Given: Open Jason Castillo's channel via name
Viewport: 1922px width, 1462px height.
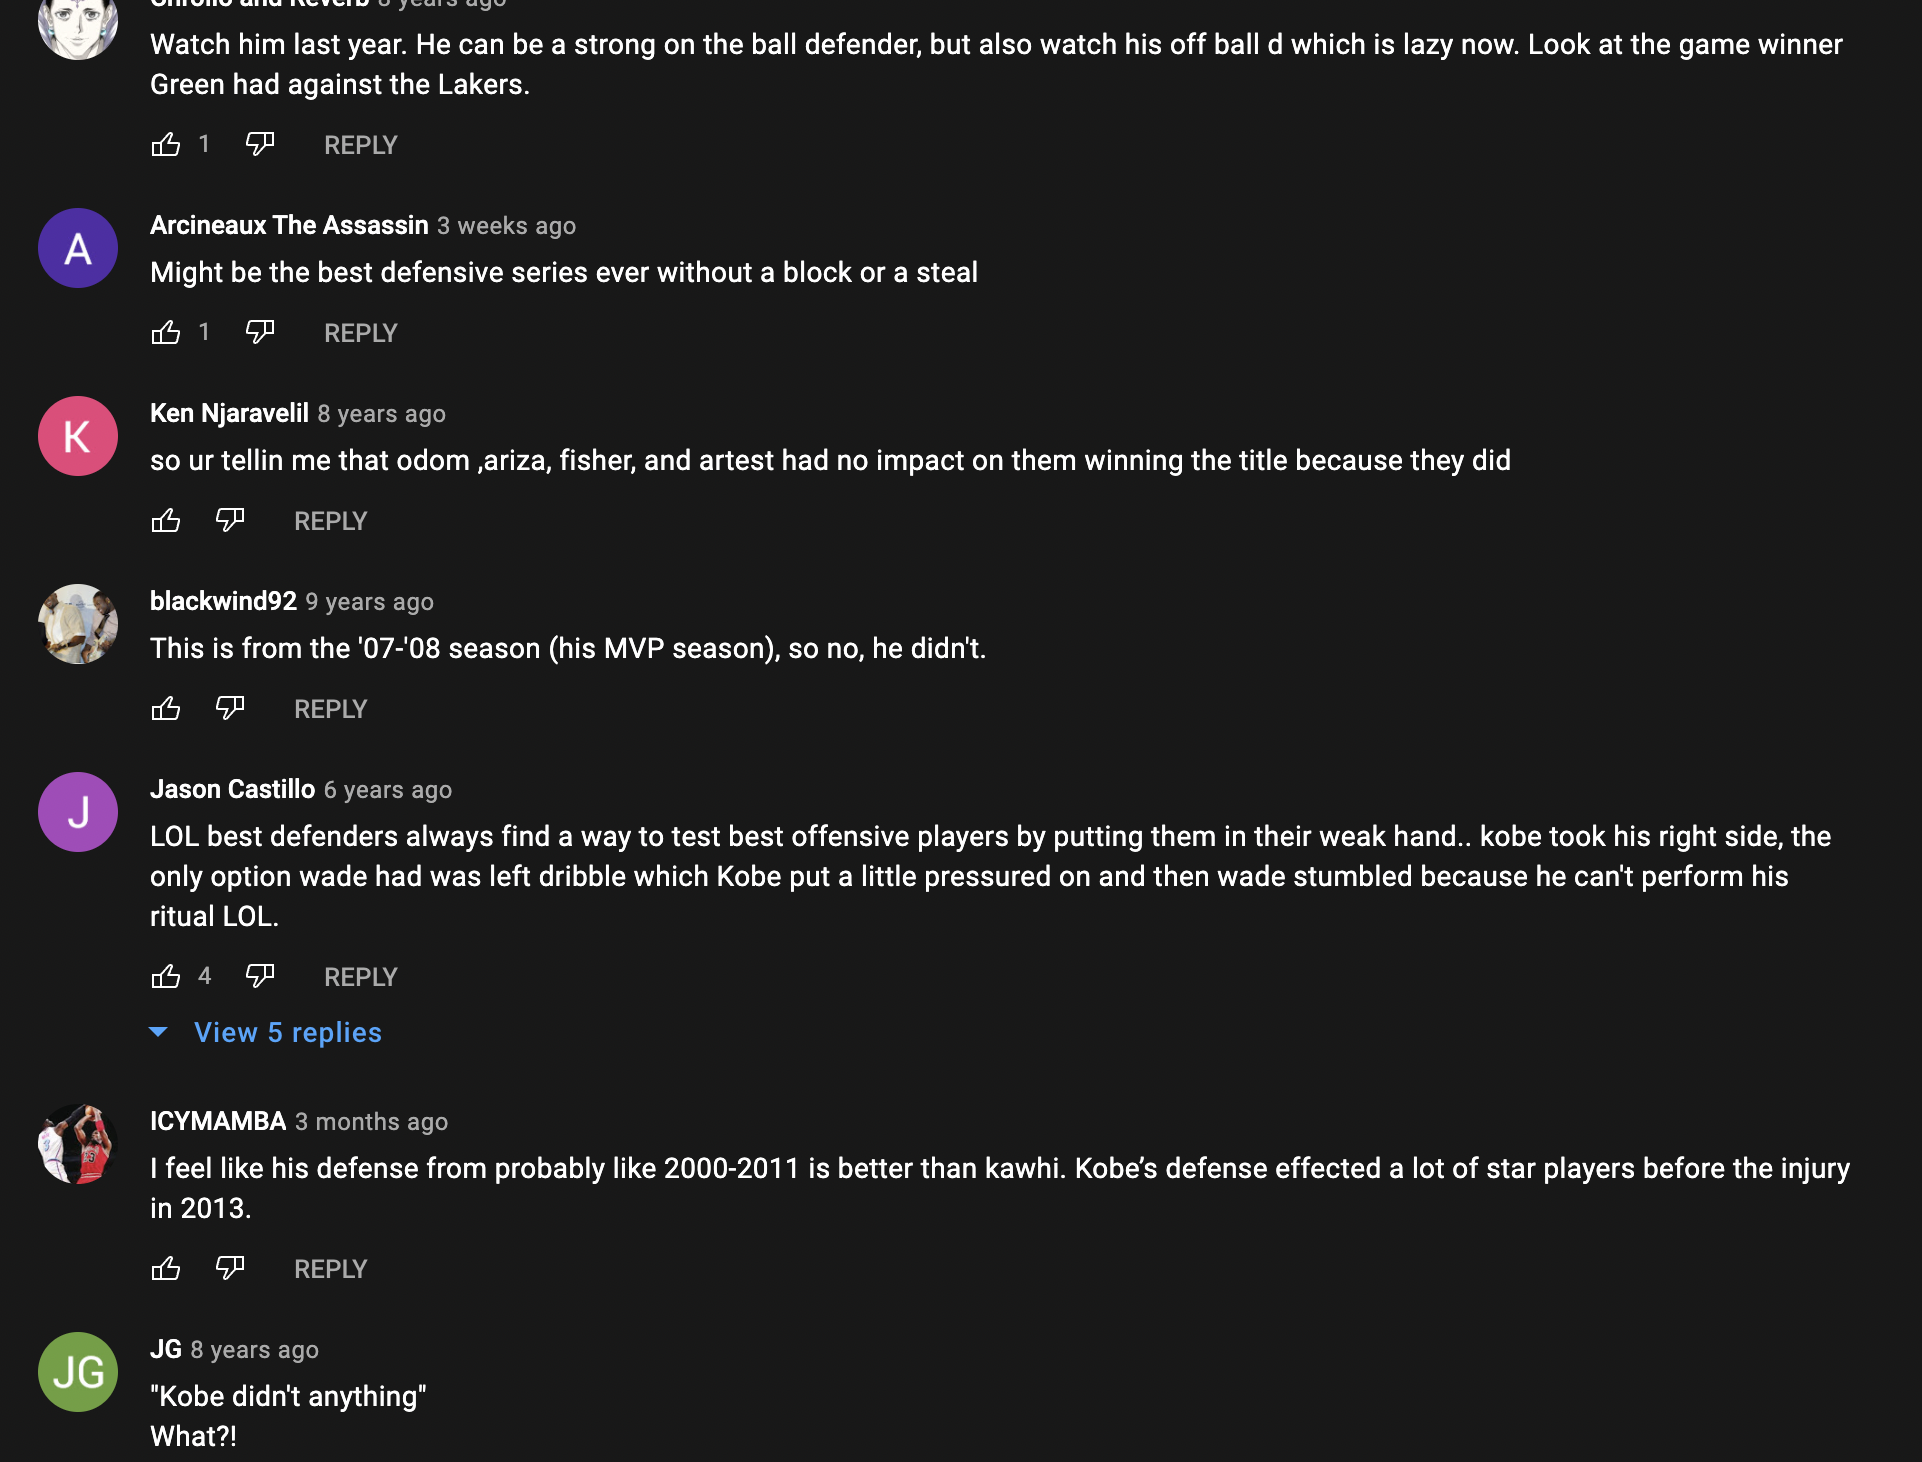Looking at the screenshot, I should 232,789.
